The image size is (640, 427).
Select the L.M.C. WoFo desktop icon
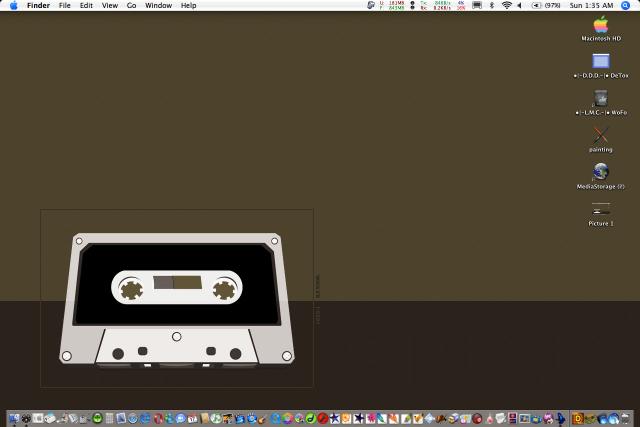pos(601,98)
